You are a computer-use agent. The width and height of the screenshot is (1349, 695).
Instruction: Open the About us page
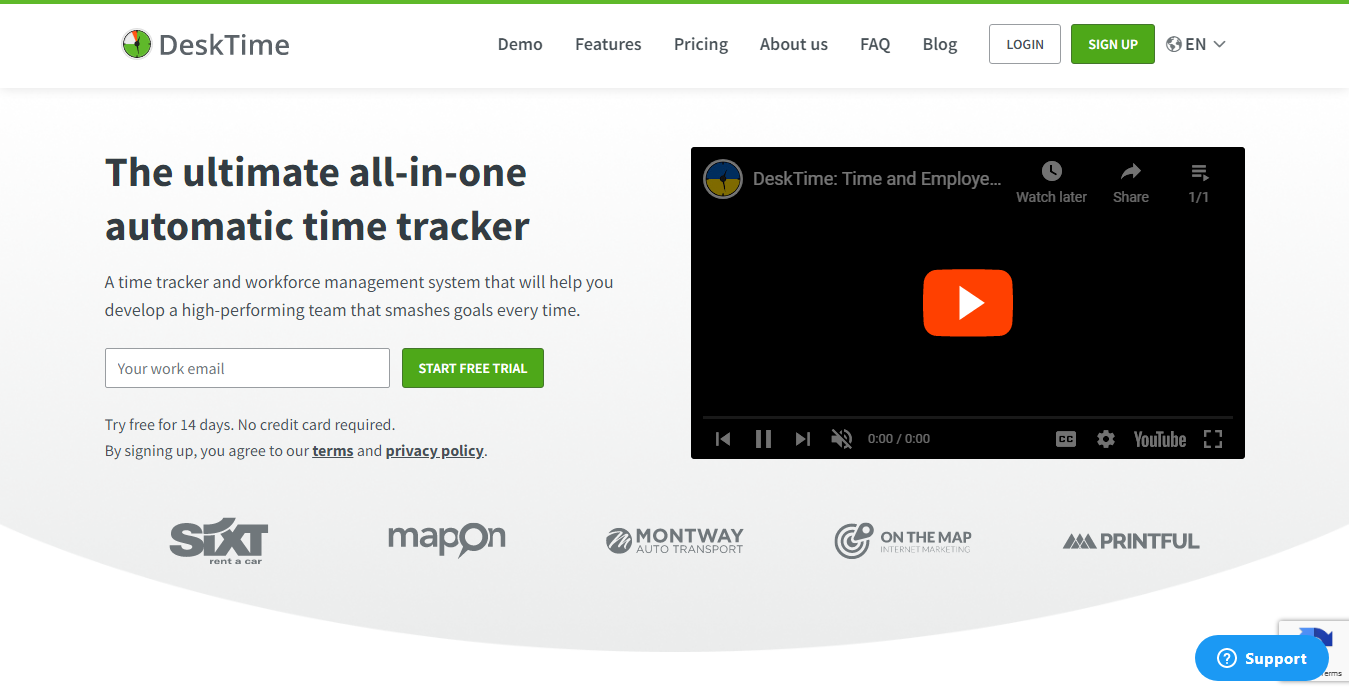794,44
